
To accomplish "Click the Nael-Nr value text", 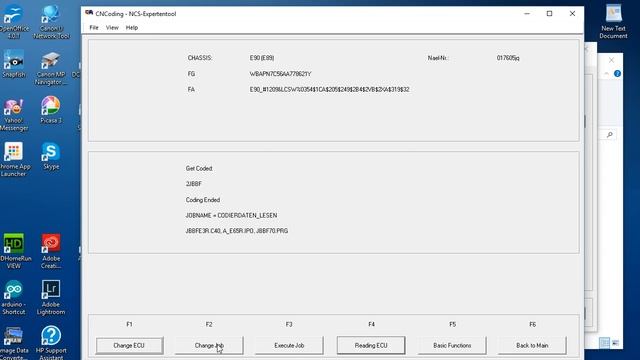I will [x=508, y=58].
